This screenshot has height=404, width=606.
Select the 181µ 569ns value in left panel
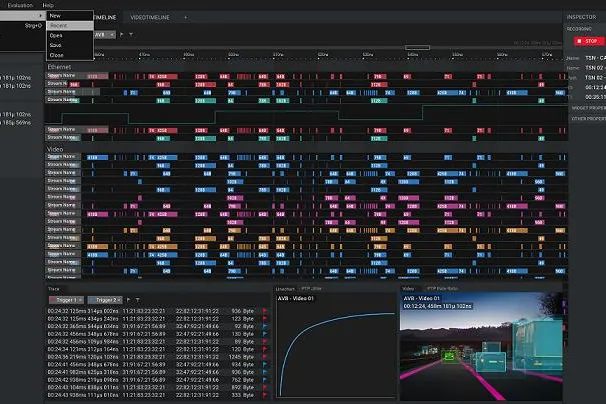(x=17, y=123)
